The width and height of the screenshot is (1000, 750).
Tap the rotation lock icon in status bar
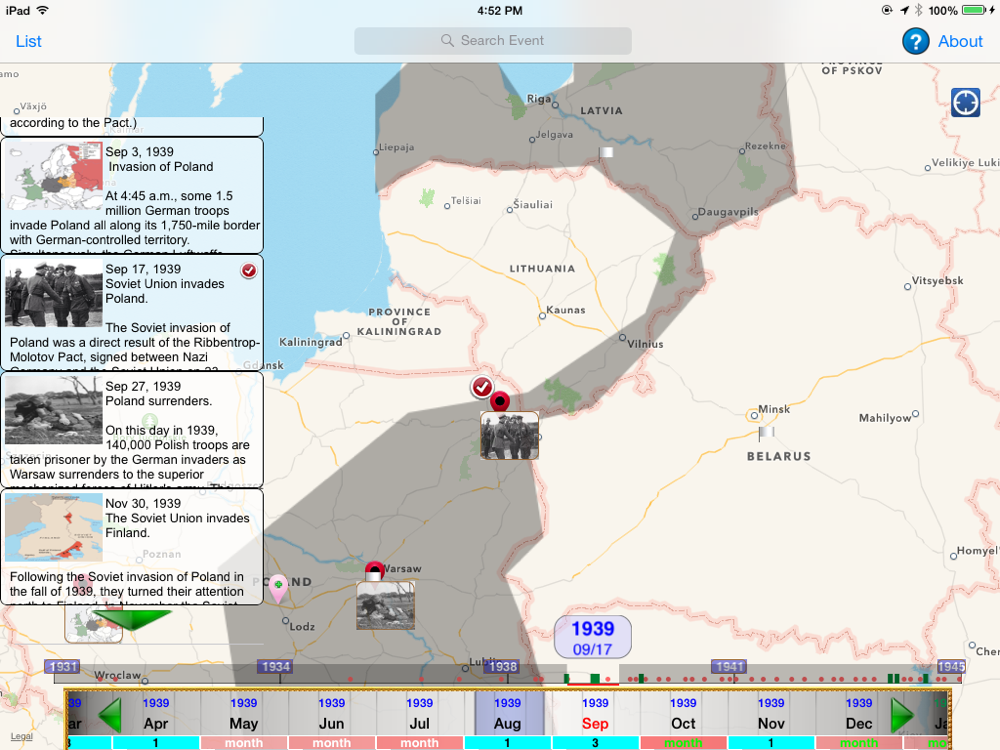886,10
